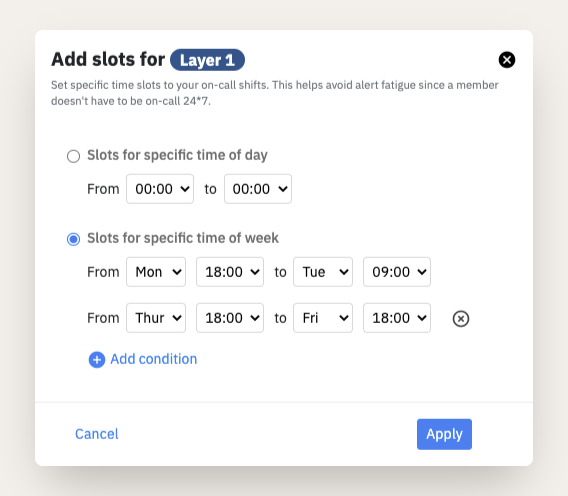Click the Slots for specific time of week label
Viewport: 568px width, 496px height.
click(183, 238)
